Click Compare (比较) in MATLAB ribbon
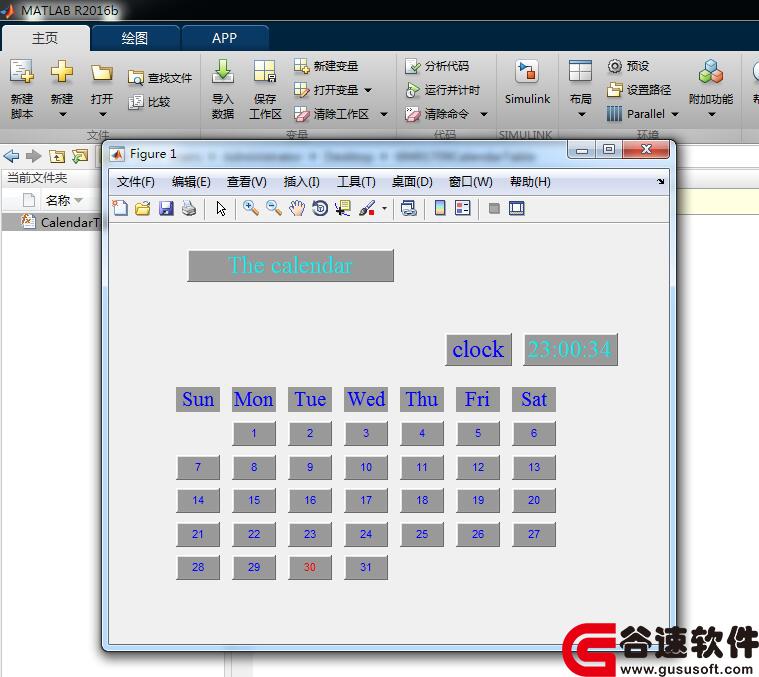Viewport: 759px width, 677px height. [x=149, y=102]
